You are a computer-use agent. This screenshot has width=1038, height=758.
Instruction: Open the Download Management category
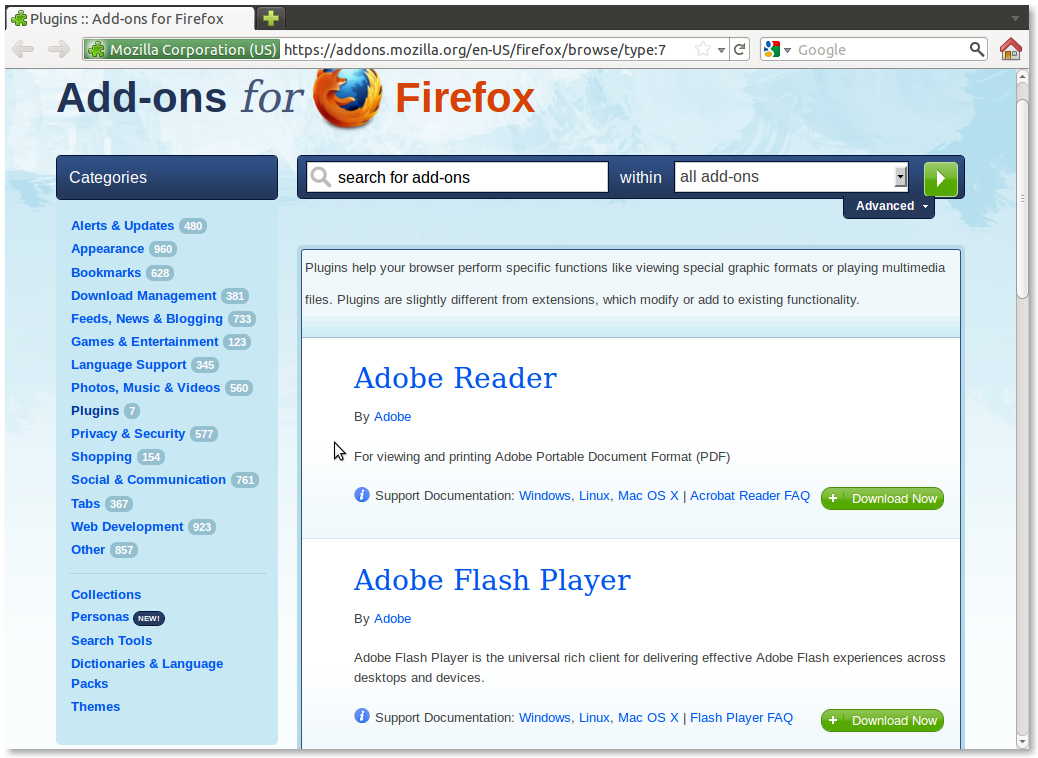click(x=144, y=296)
